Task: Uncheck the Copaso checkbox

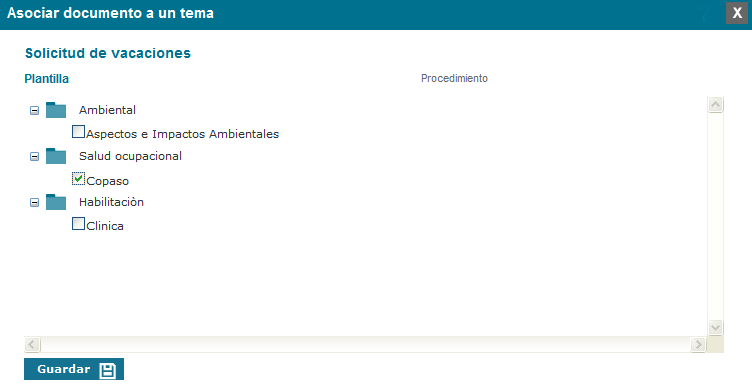Action: (x=78, y=178)
